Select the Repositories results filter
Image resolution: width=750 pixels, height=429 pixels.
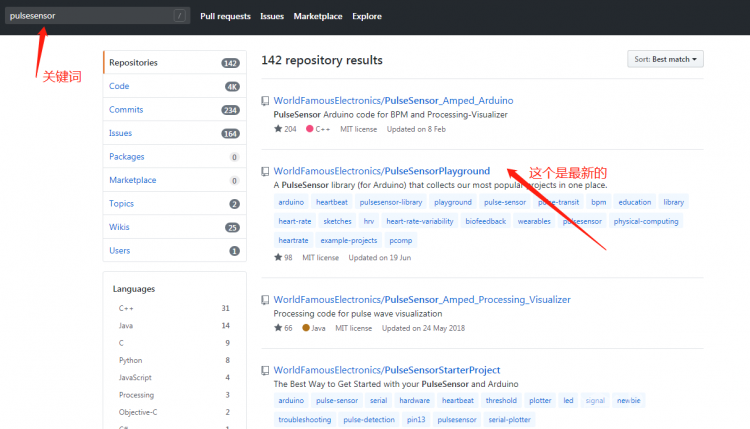(x=175, y=63)
